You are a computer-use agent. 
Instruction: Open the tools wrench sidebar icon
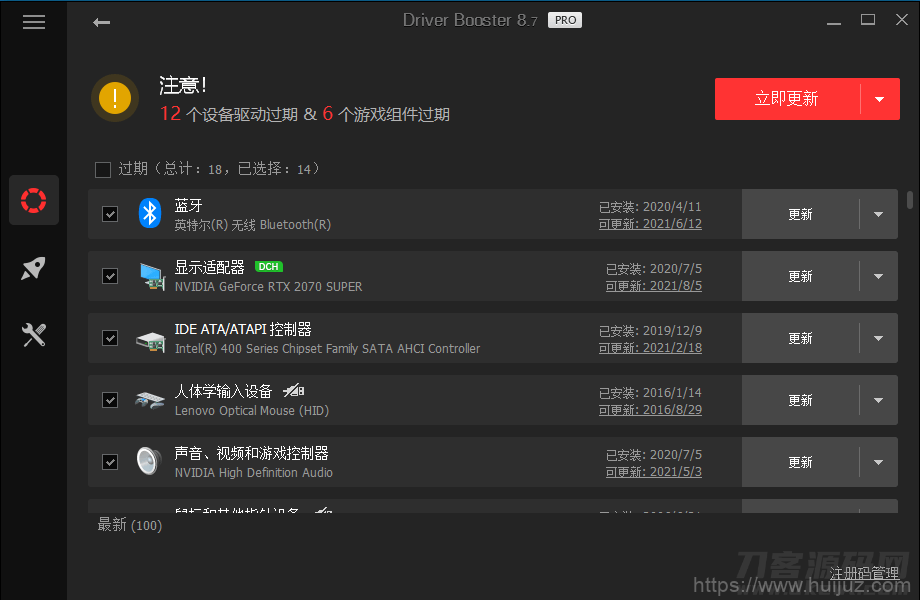33,335
